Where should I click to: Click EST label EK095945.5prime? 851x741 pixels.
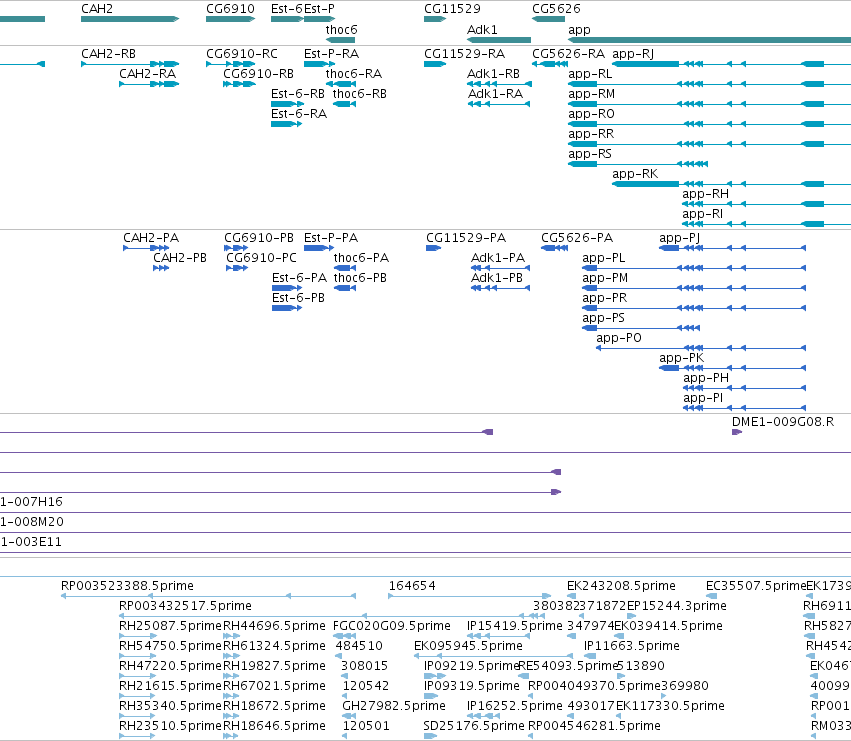tap(468, 646)
